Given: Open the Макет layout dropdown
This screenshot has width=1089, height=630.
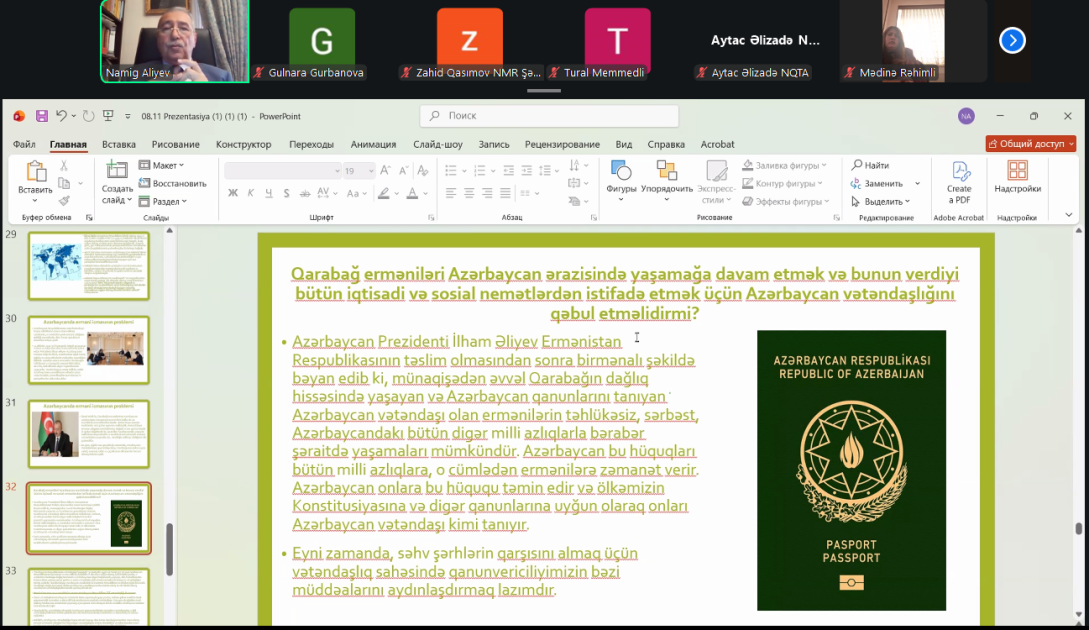Looking at the screenshot, I should point(164,165).
